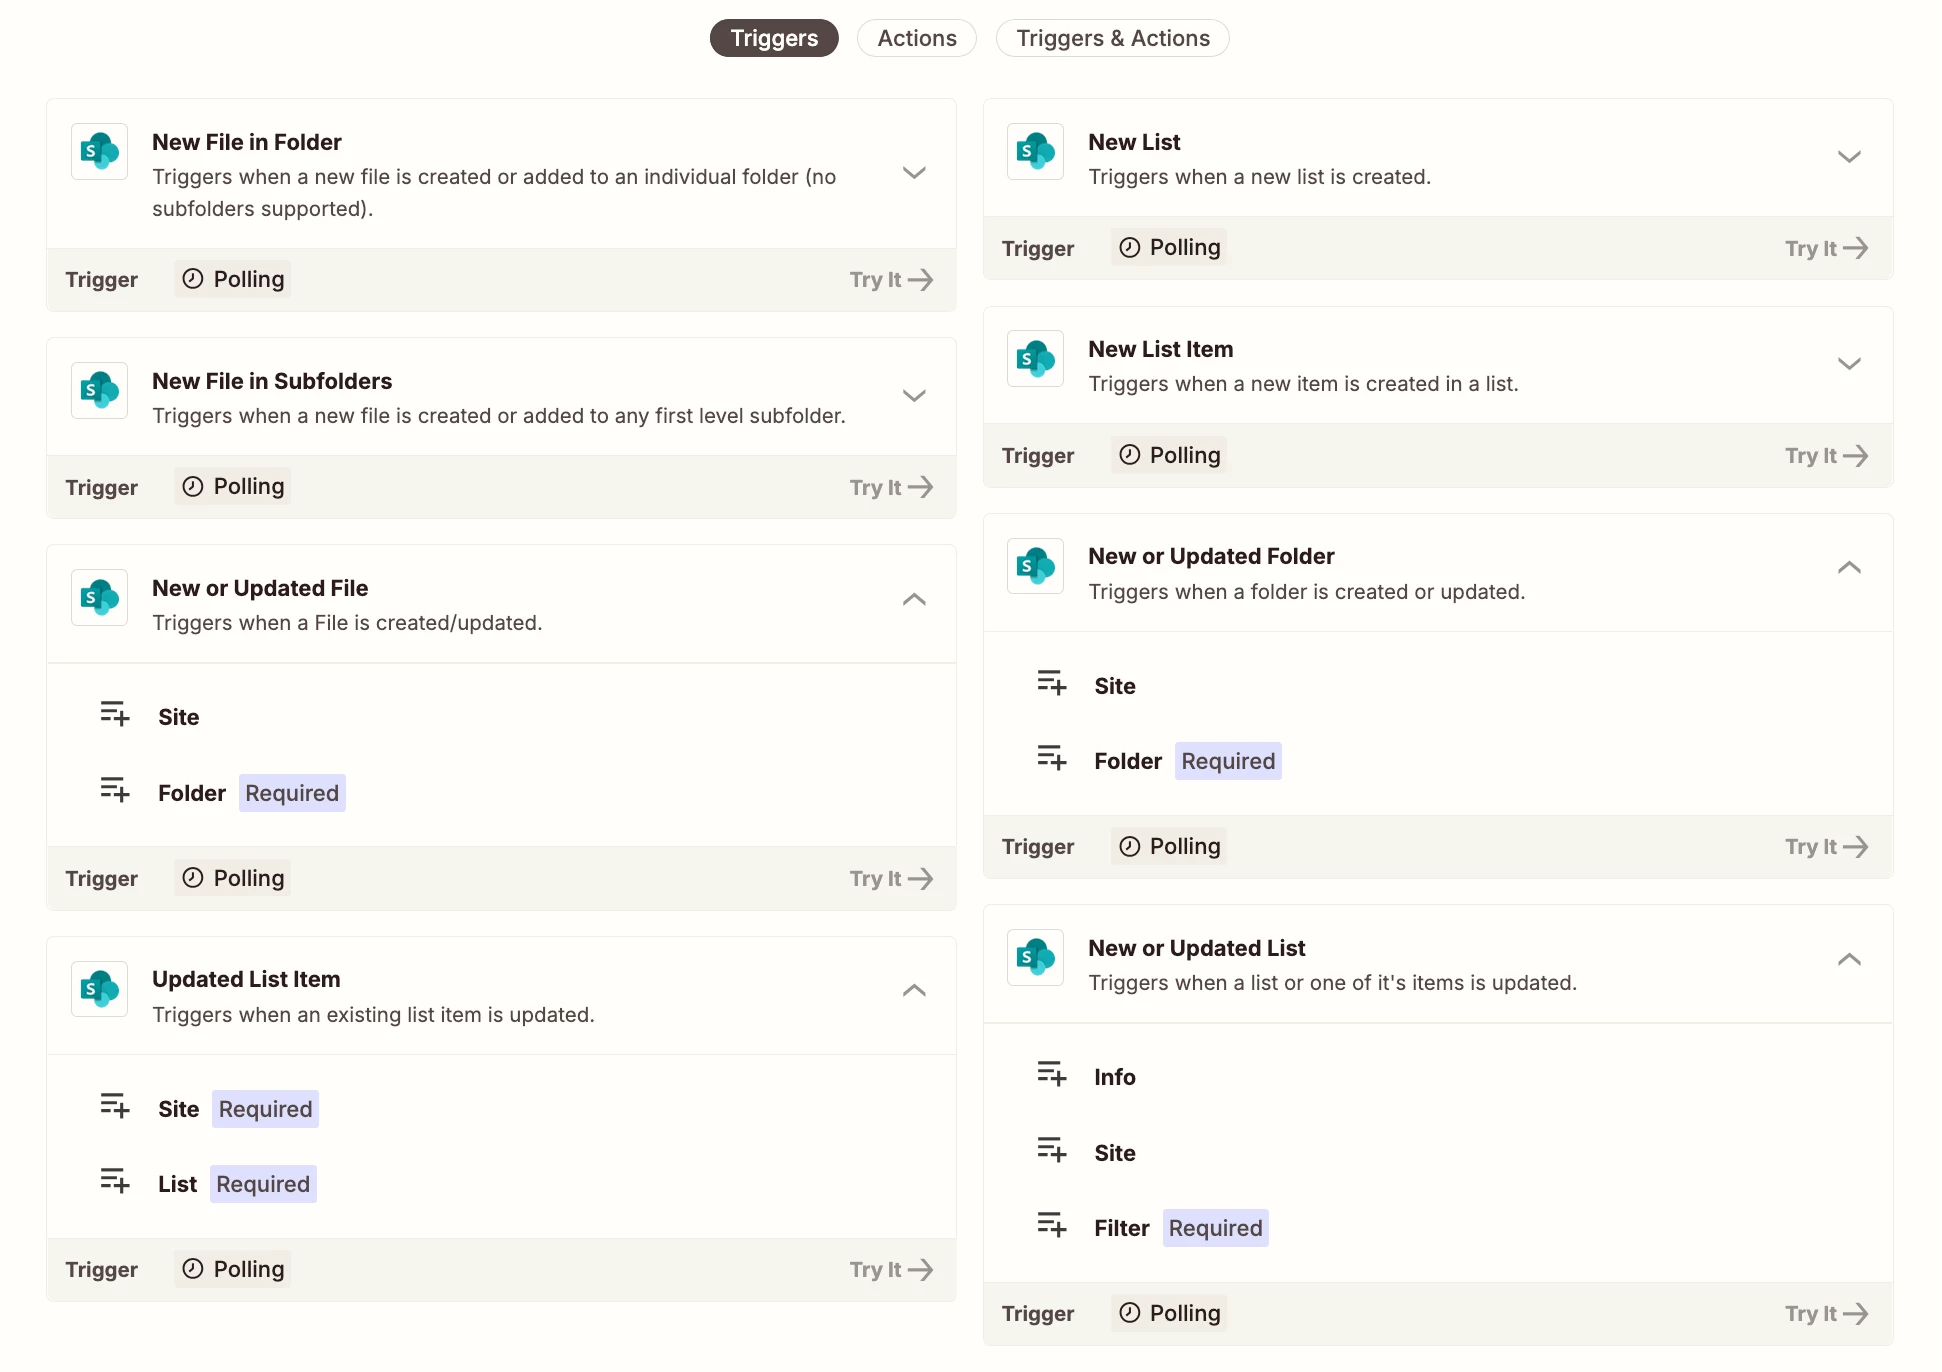This screenshot has height=1372, width=1942.
Task: Collapse the New or Updated Folder card
Action: point(1849,567)
